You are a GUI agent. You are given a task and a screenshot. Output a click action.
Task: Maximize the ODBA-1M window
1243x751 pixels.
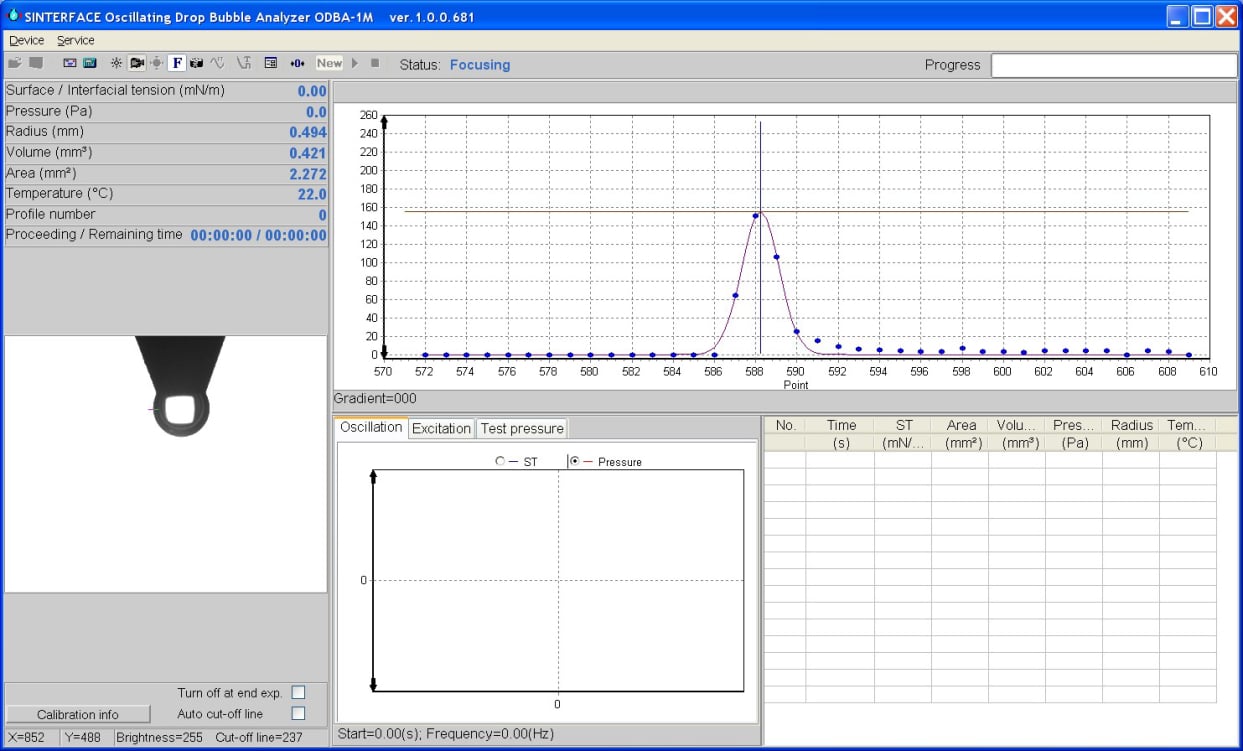click(x=1202, y=16)
